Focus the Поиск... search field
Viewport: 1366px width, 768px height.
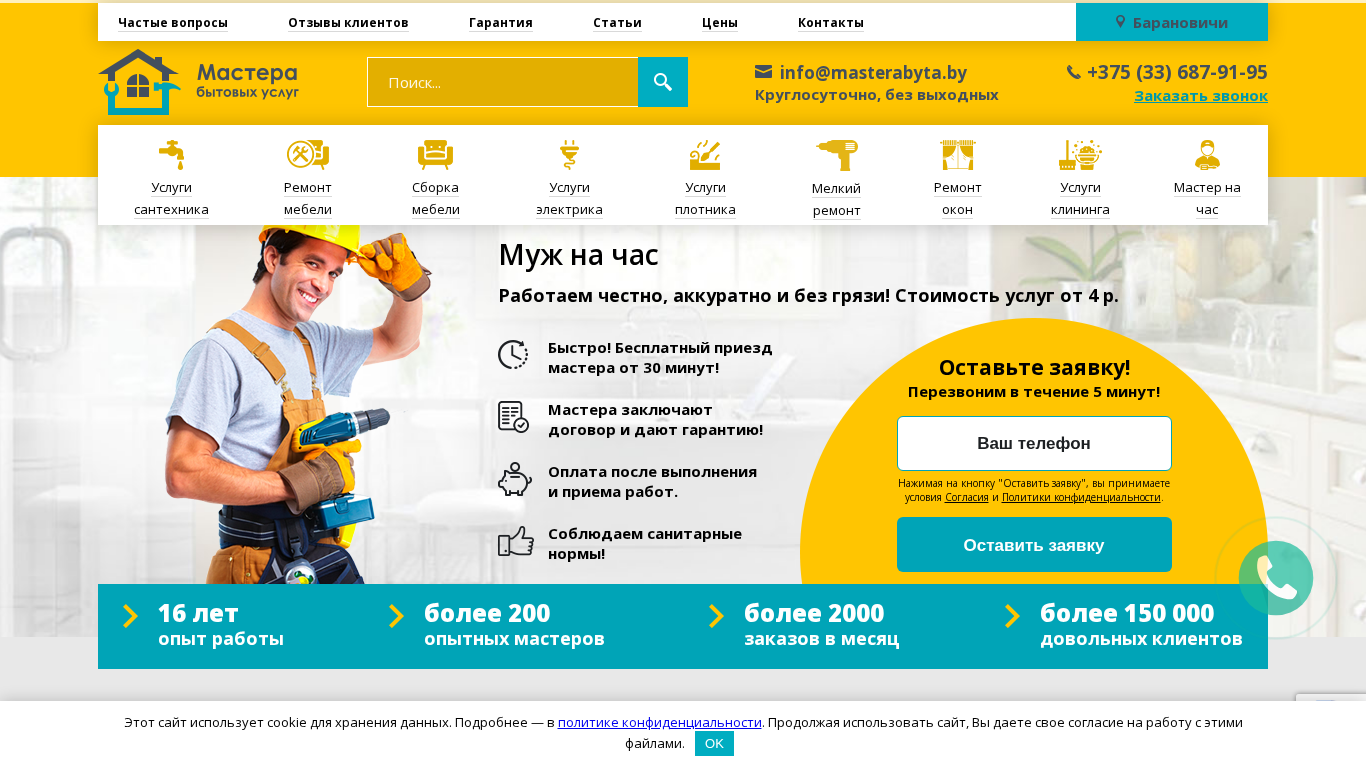click(x=503, y=82)
